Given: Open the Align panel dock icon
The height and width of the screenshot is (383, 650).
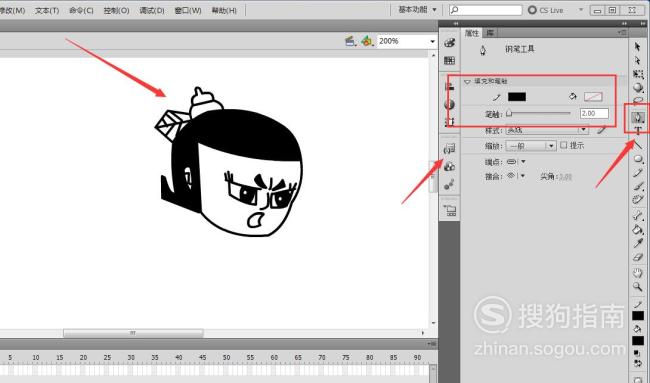Looking at the screenshot, I should click(x=449, y=86).
